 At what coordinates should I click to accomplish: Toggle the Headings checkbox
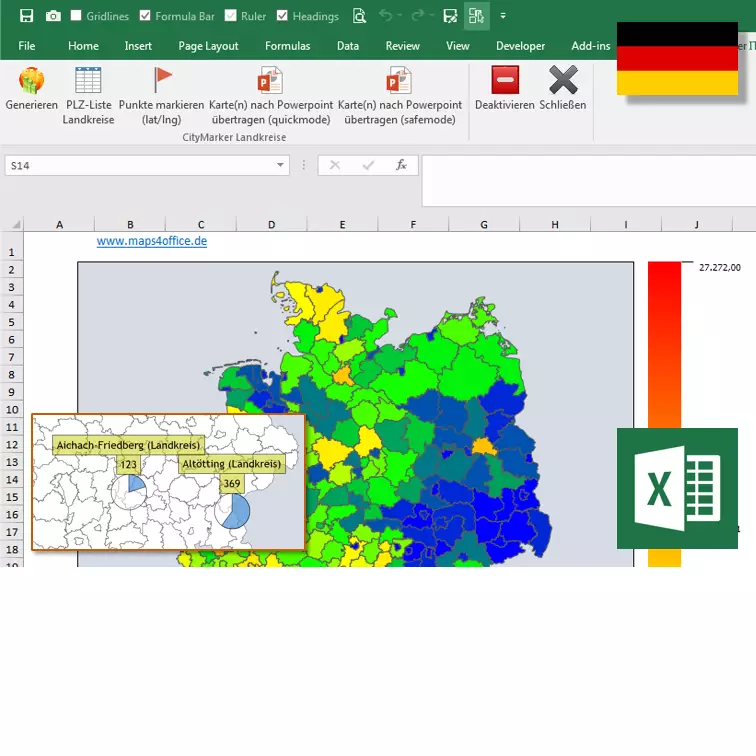click(x=282, y=16)
